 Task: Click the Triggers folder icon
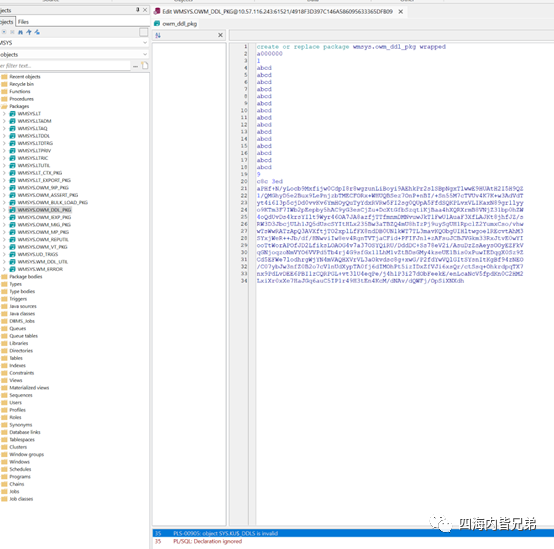(4, 299)
